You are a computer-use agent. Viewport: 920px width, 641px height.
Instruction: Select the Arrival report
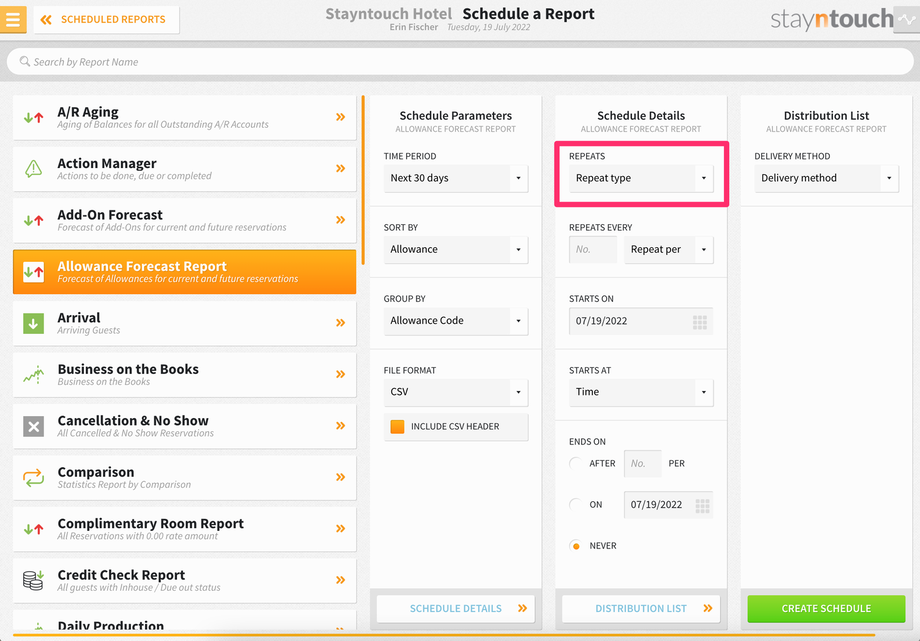pyautogui.click(x=184, y=323)
